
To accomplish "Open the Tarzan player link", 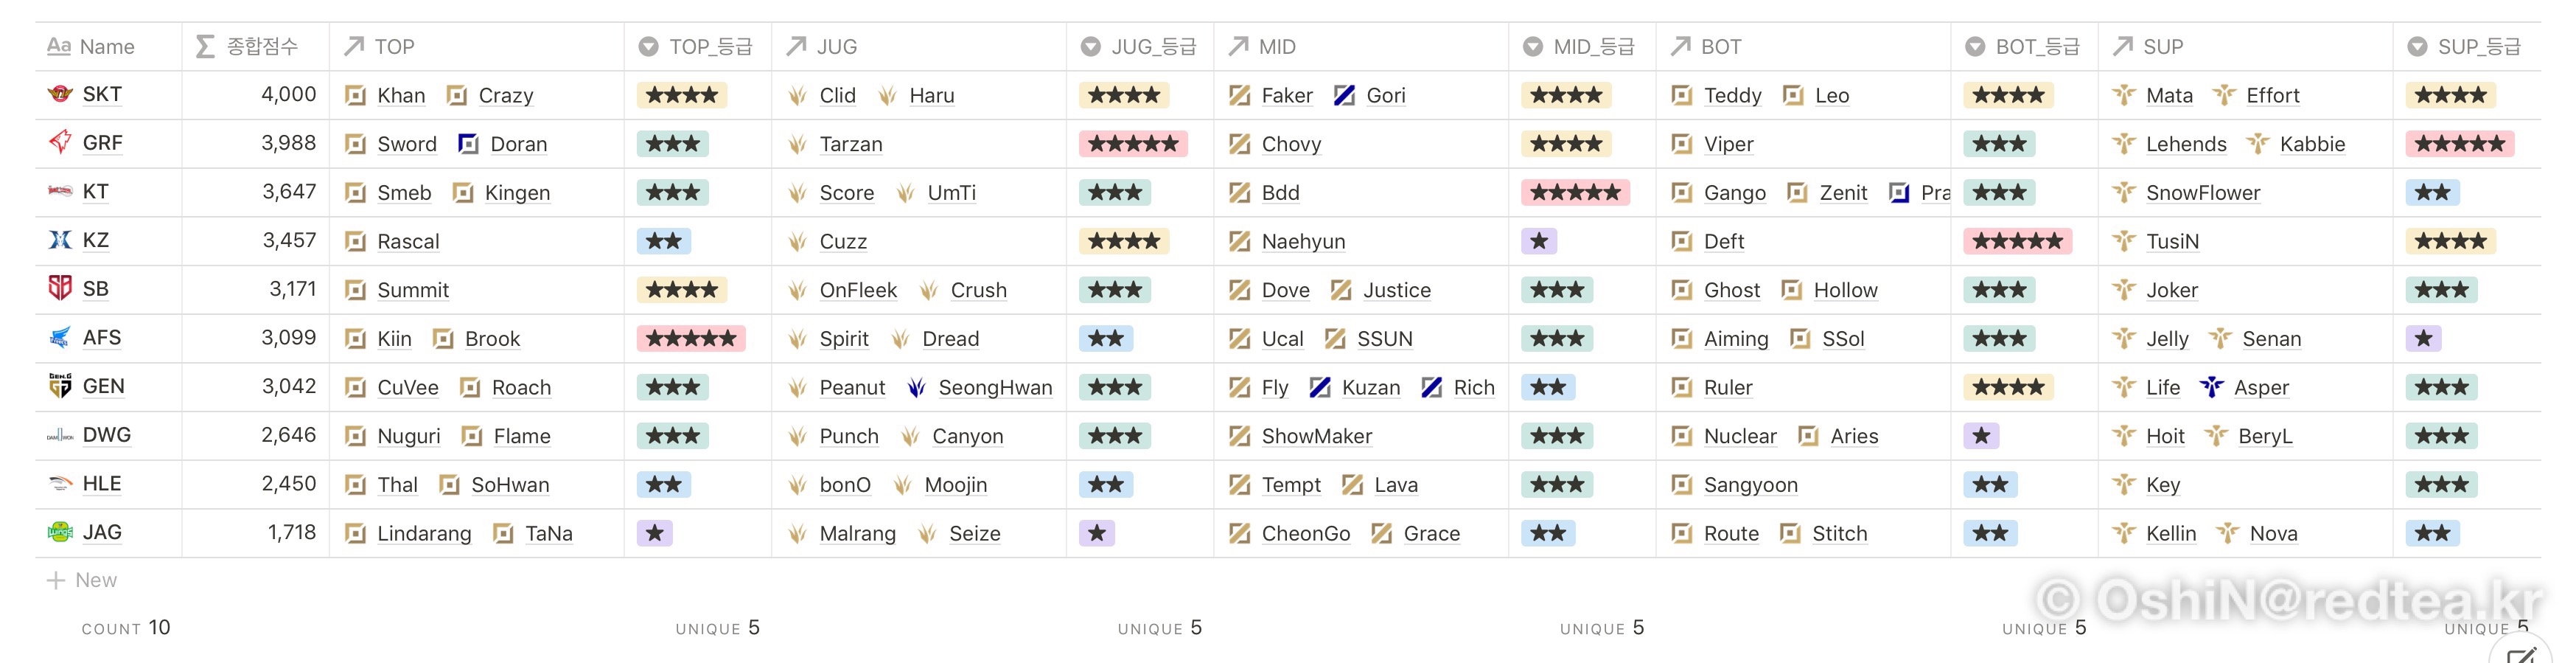I will 850,144.
